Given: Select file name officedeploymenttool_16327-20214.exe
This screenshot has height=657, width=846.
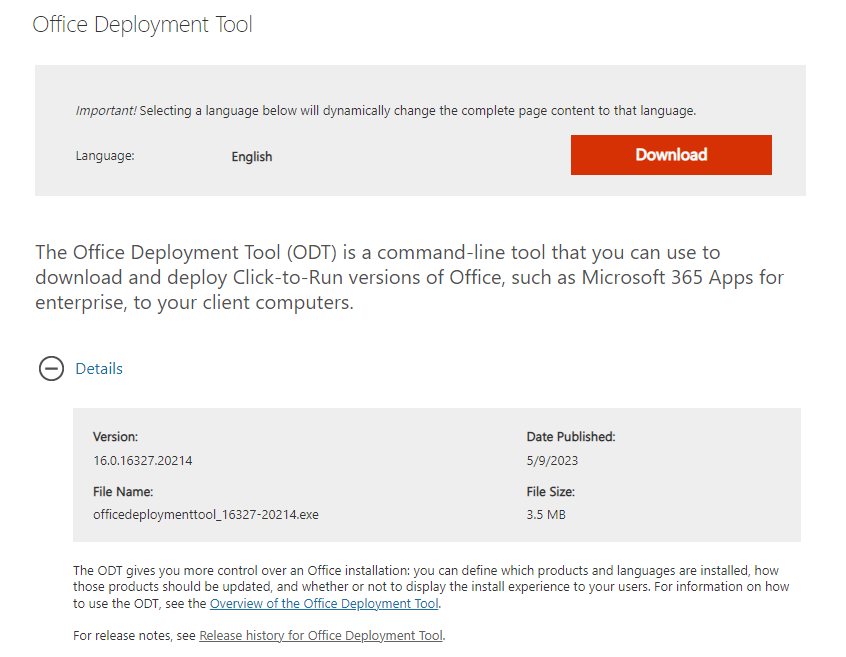Looking at the screenshot, I should tap(206, 514).
